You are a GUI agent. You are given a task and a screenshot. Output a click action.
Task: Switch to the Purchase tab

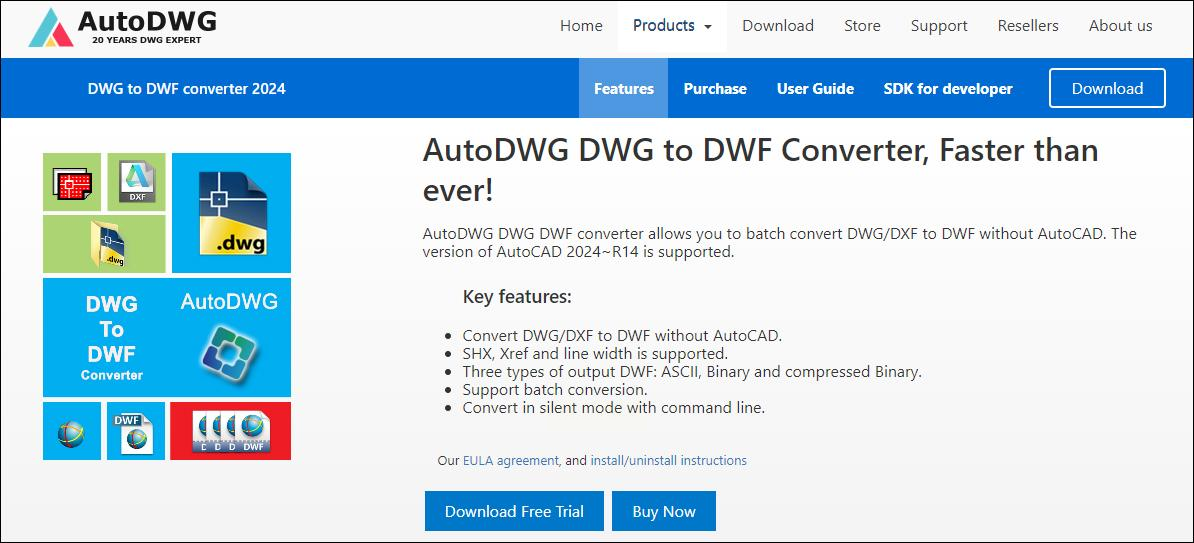click(715, 88)
